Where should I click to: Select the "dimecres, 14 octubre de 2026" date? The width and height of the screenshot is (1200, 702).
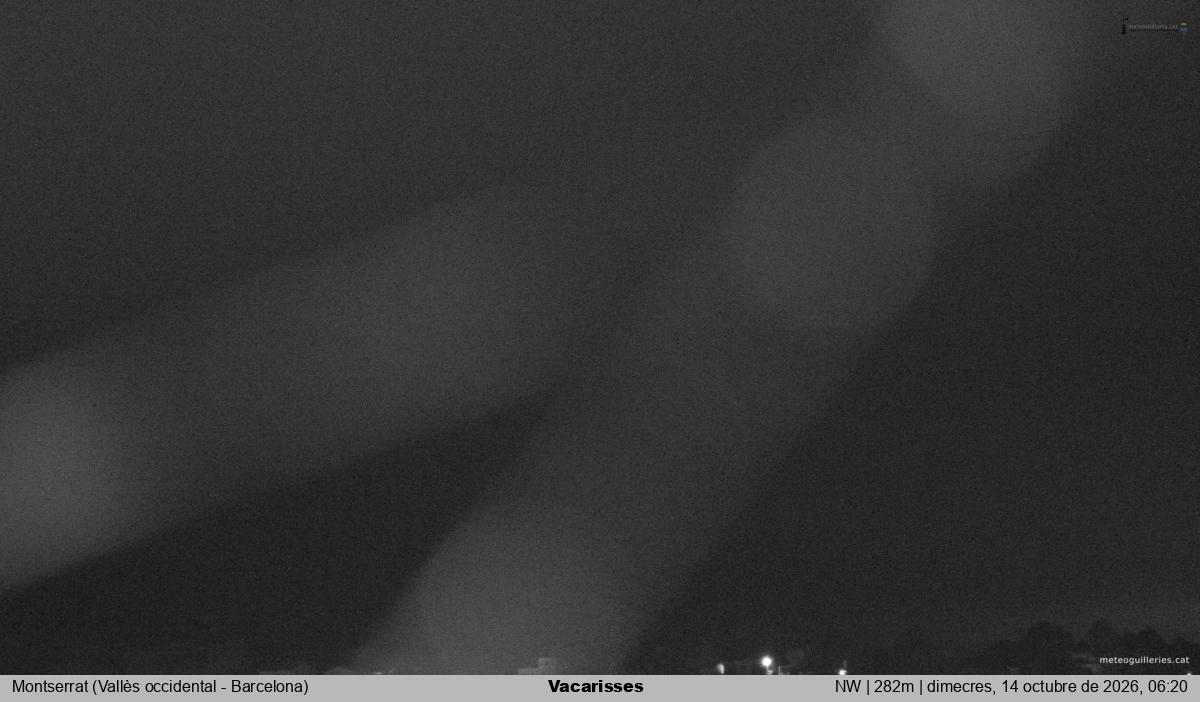point(1036,687)
